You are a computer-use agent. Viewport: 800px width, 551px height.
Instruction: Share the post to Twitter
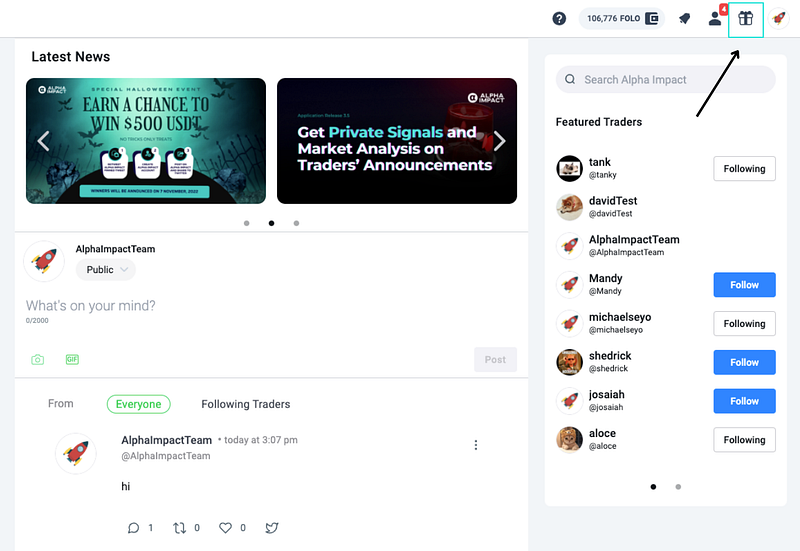272,528
